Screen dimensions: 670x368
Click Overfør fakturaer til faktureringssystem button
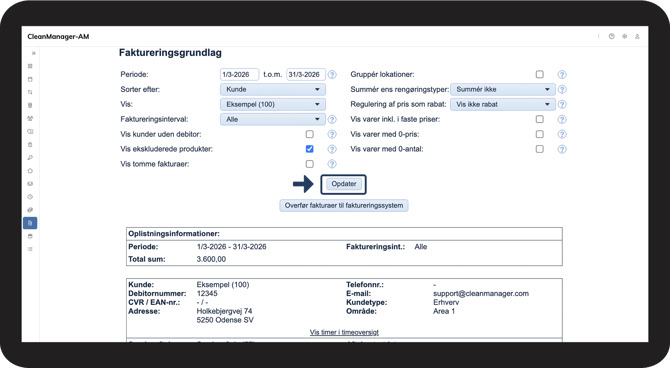344,206
